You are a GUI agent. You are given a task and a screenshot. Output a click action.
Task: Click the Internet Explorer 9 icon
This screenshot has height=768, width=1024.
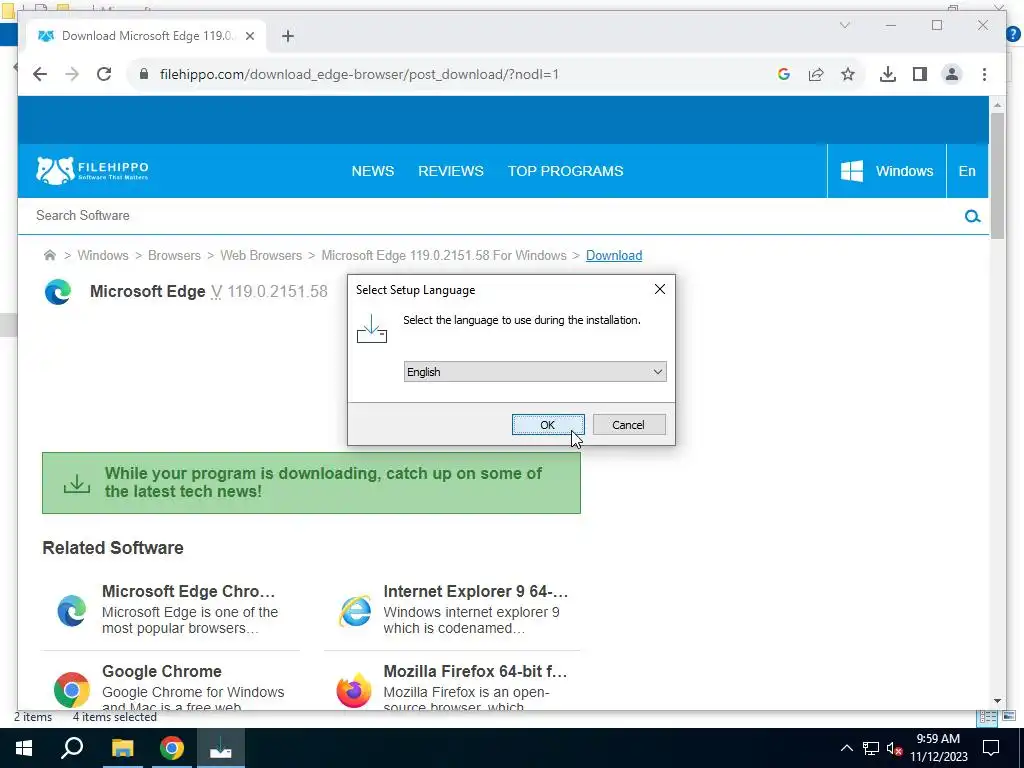(x=355, y=611)
